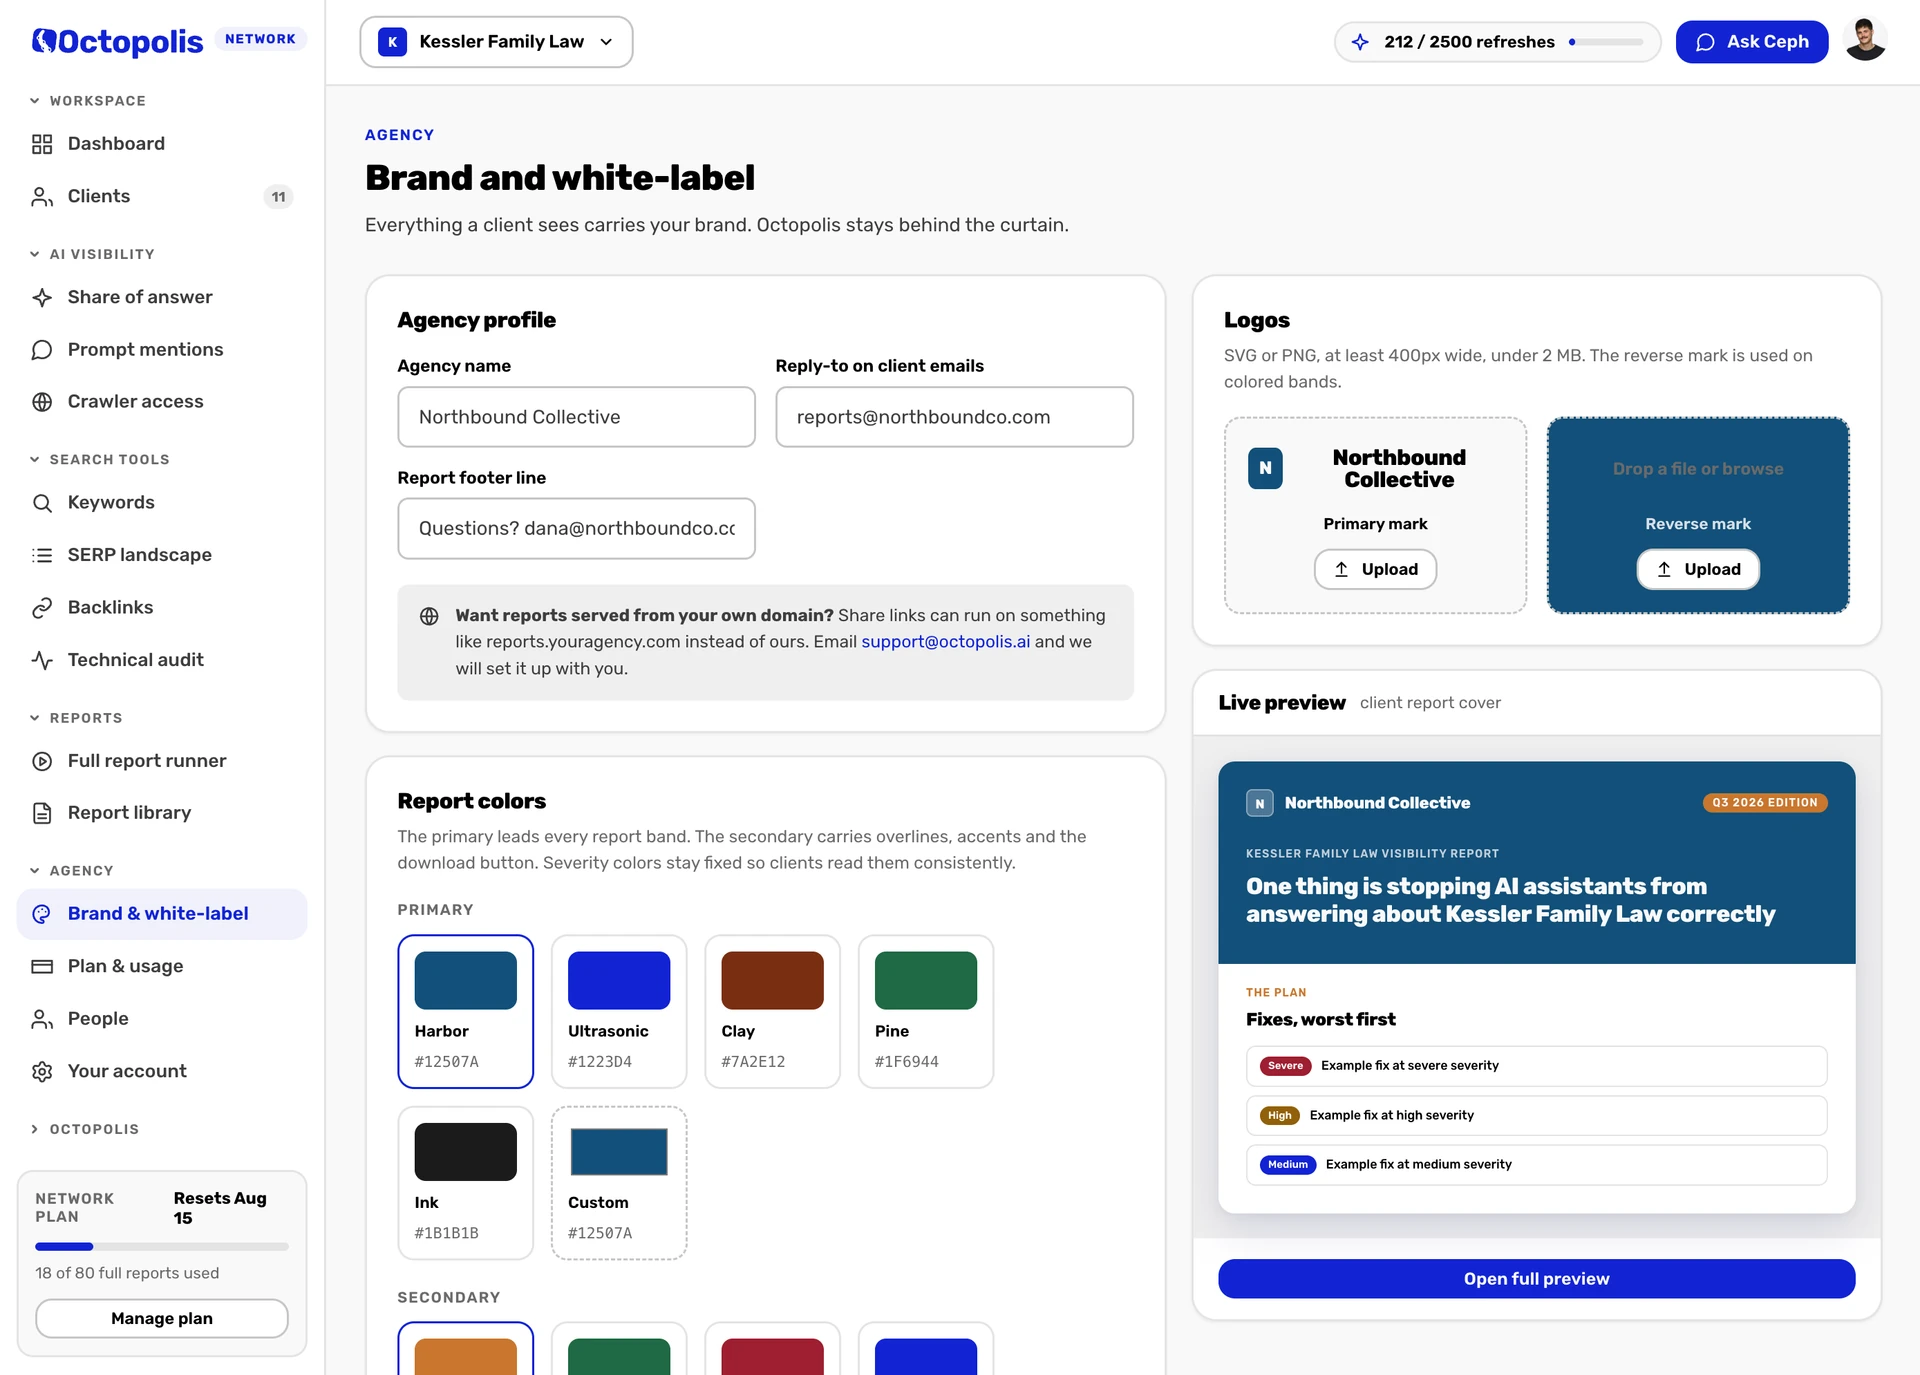Upload a Reverse mark logo

[1698, 569]
